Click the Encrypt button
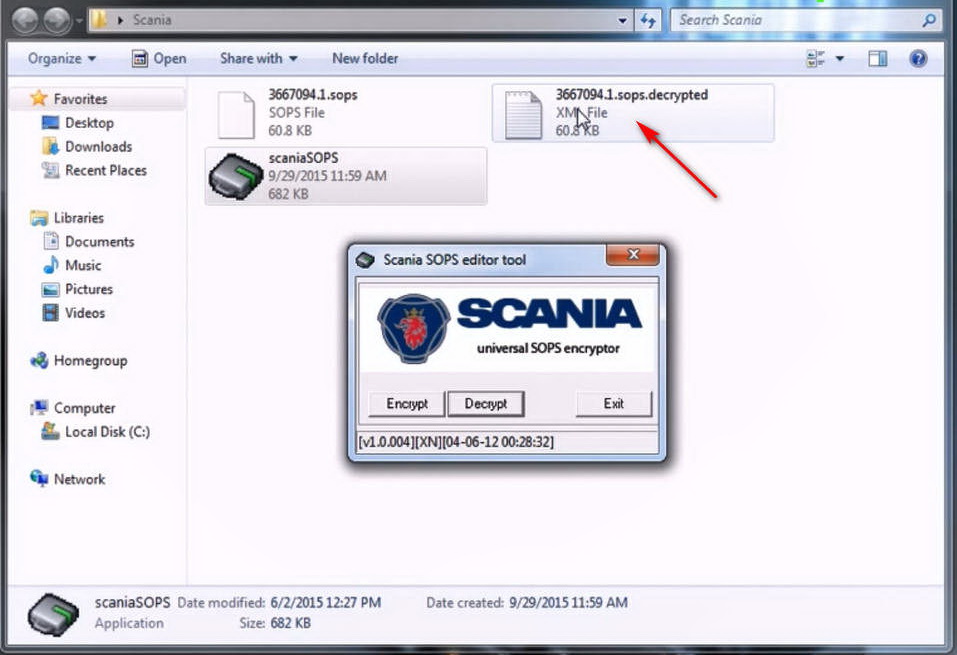 pyautogui.click(x=406, y=403)
